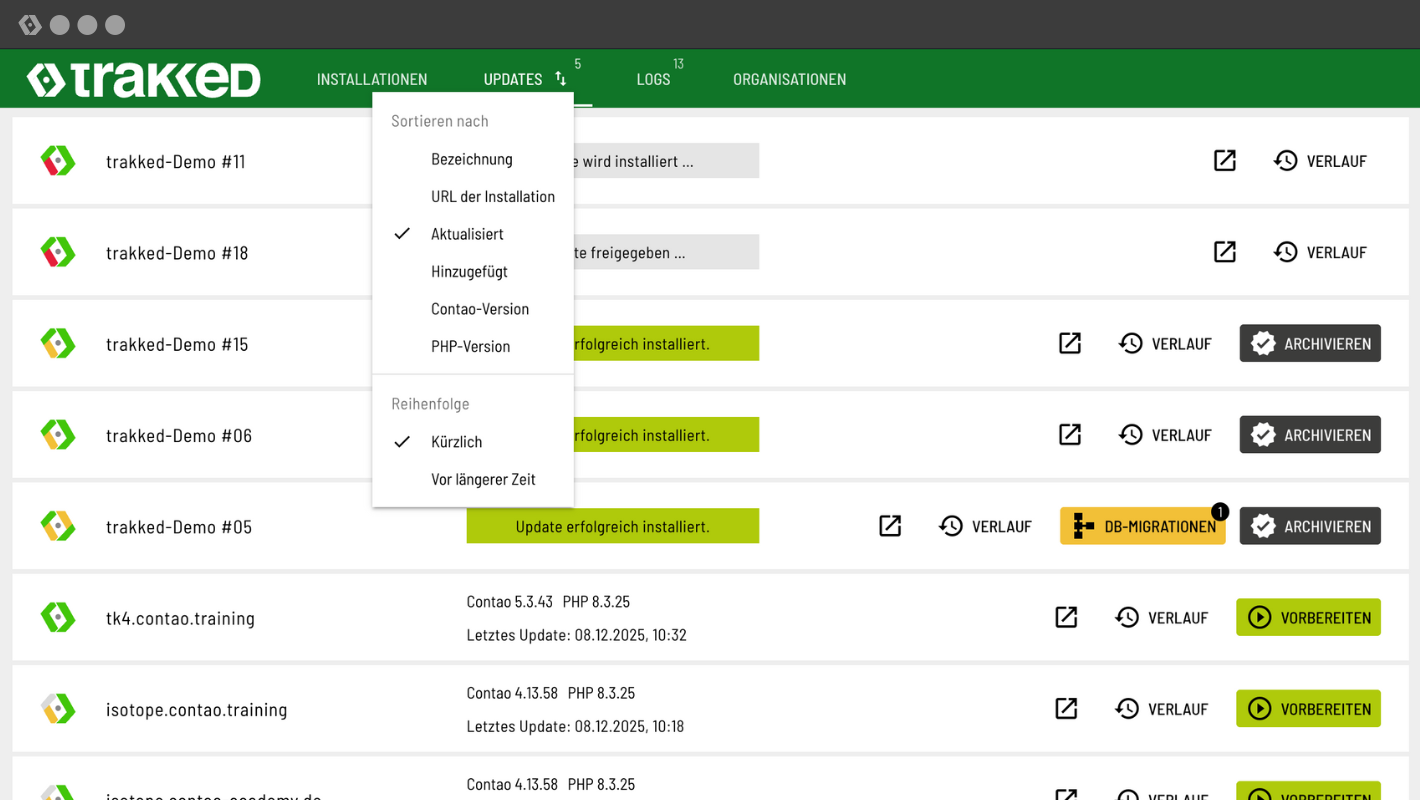Click status icon of isotope.contao.training
Image resolution: width=1420 pixels, height=800 pixels.
pos(58,709)
